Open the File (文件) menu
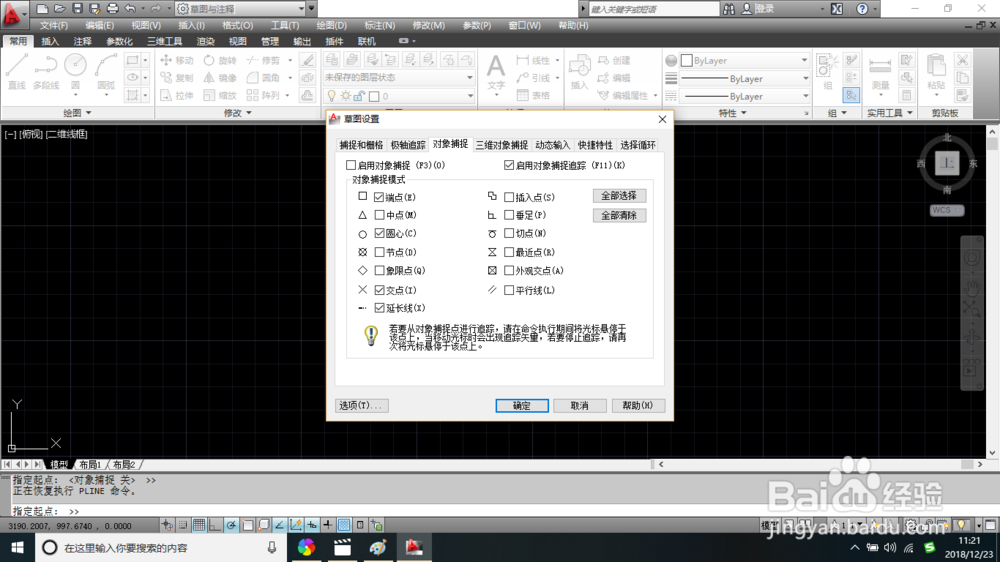Image resolution: width=1000 pixels, height=562 pixels. click(54, 26)
